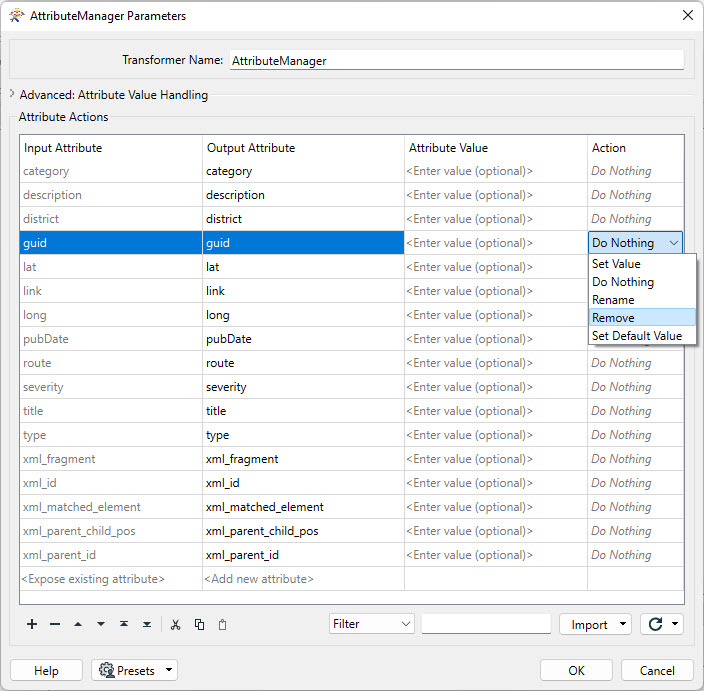The width and height of the screenshot is (704, 691).
Task: Open the refresh button dropdown arrow
Action: click(675, 624)
